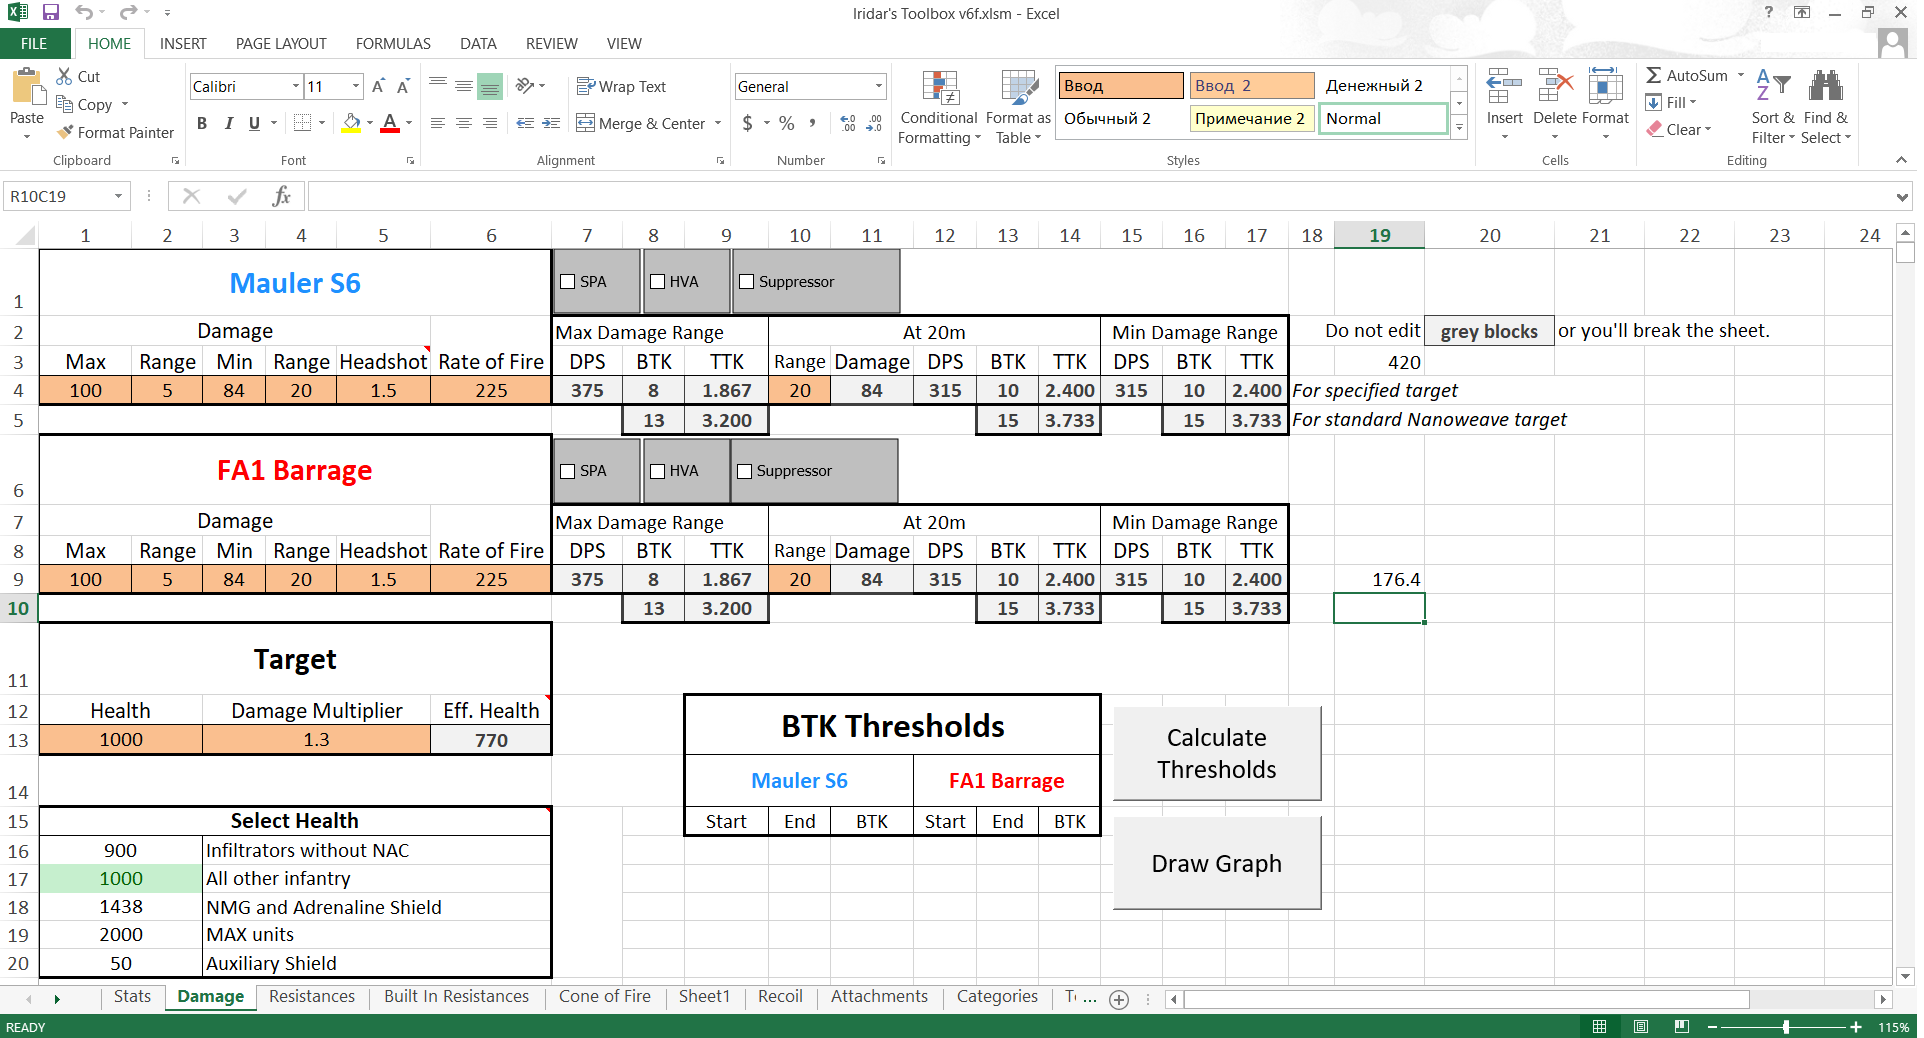1924x1038 pixels.
Task: Increase font size with the large A icon
Action: pos(378,86)
